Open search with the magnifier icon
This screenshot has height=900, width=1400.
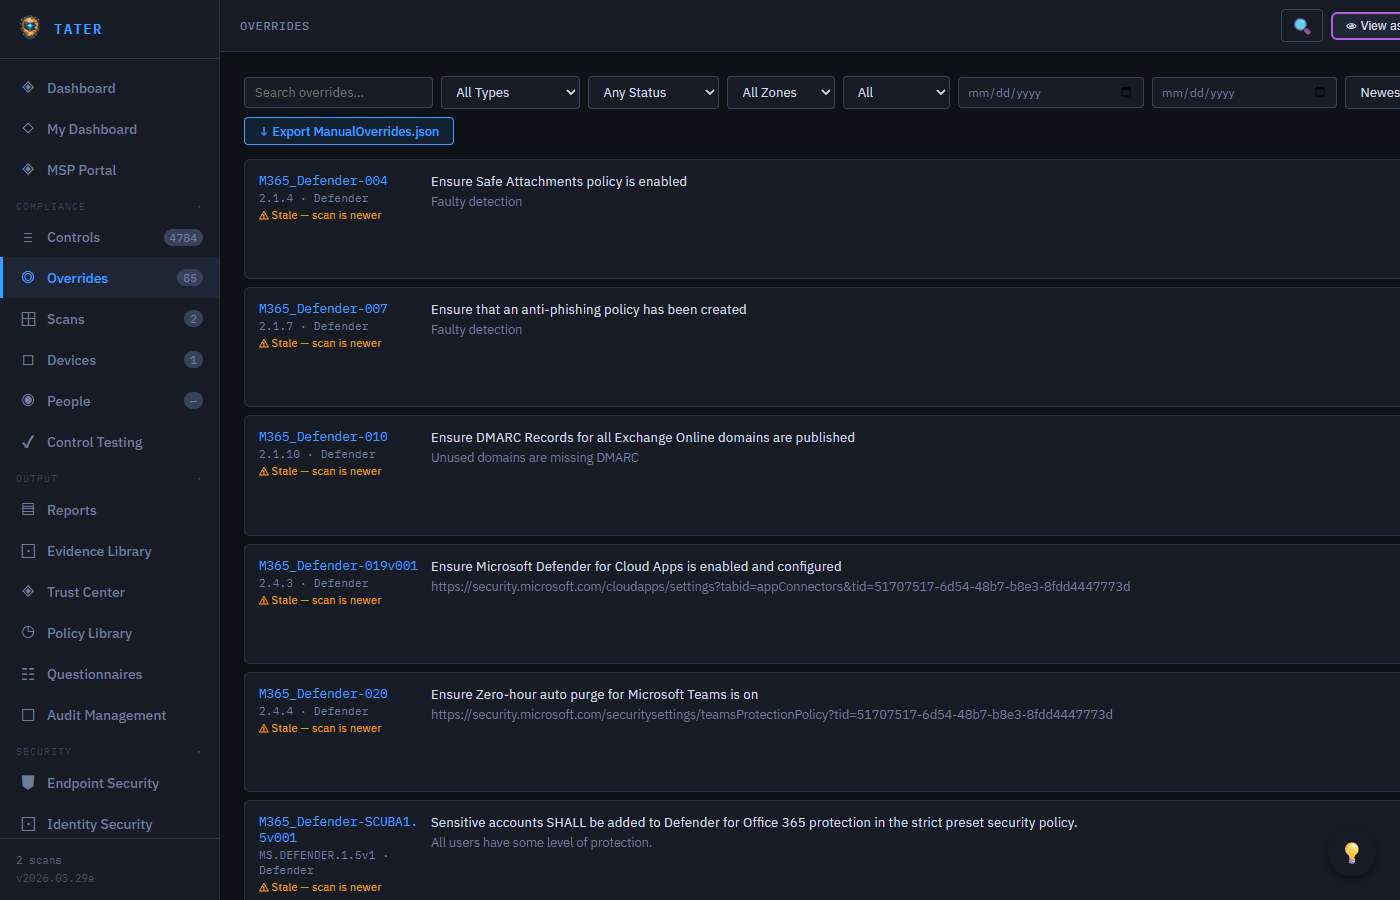[x=1302, y=26]
